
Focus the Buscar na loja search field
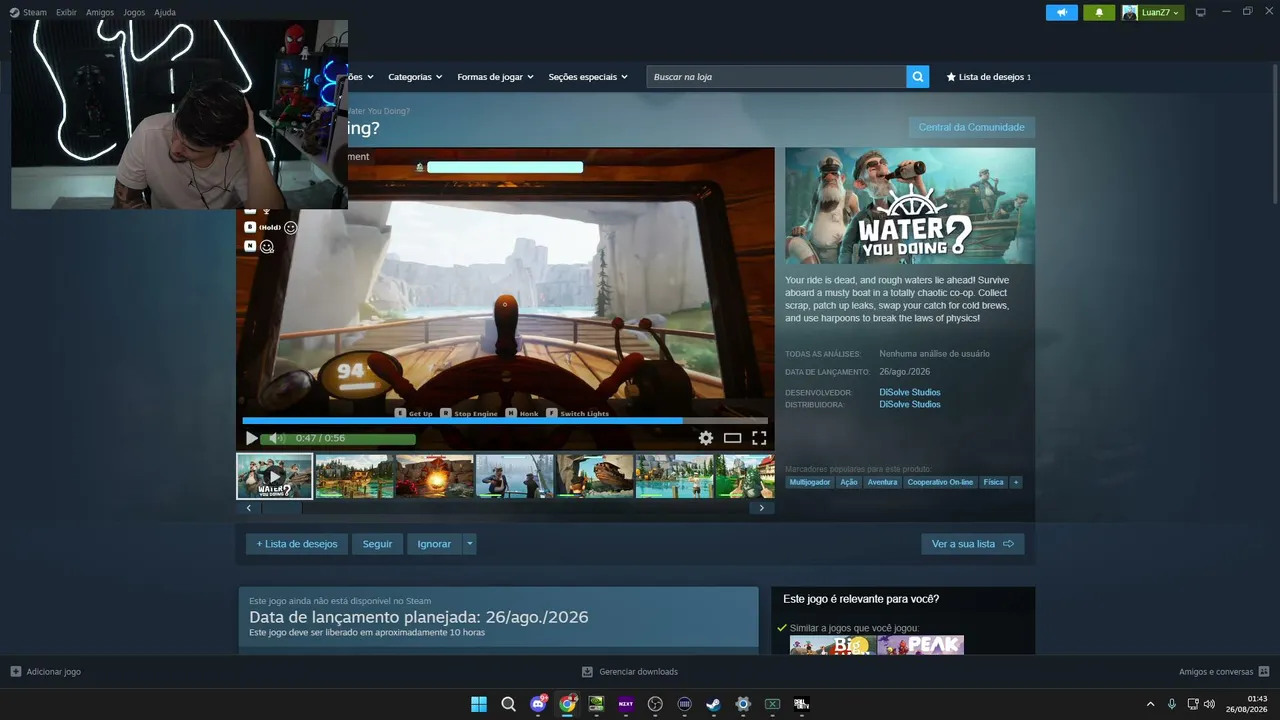tap(777, 77)
